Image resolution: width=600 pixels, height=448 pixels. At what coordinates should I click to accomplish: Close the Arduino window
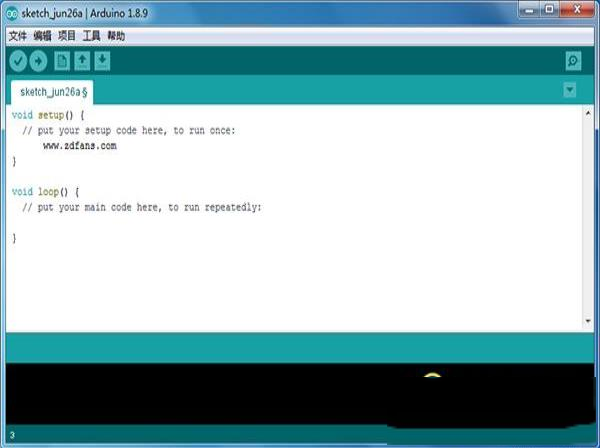click(577, 10)
